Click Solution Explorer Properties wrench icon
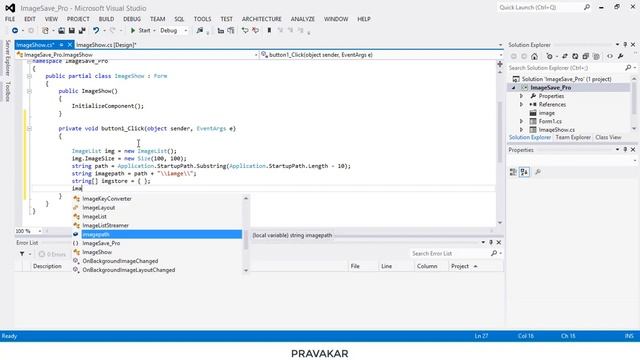The image size is (640, 360). (x=620, y=56)
